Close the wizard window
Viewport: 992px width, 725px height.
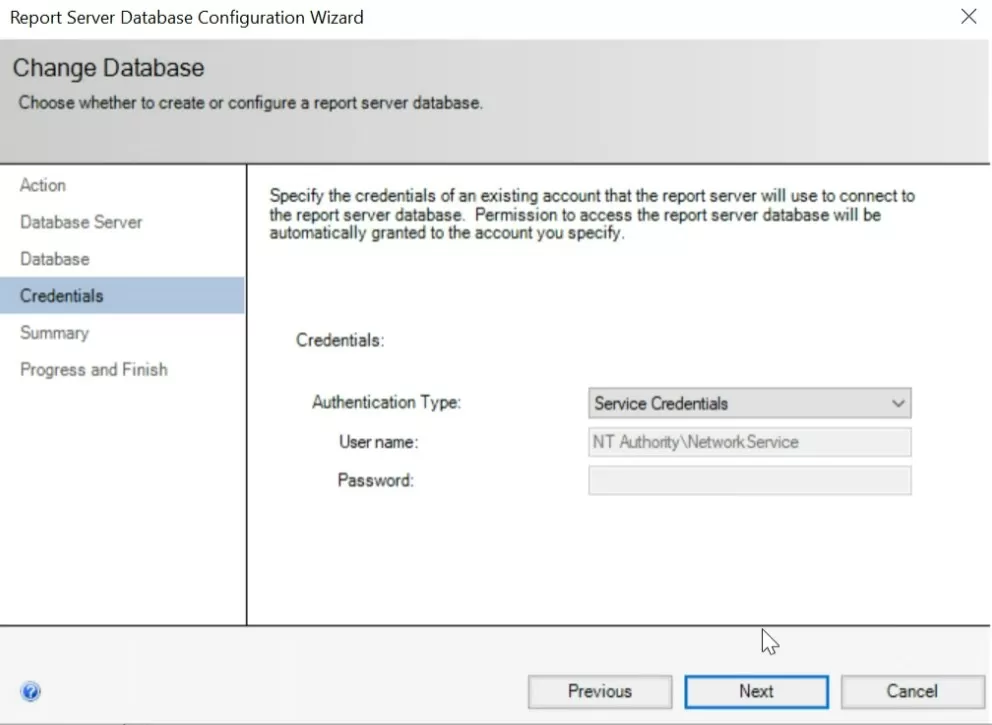968,16
